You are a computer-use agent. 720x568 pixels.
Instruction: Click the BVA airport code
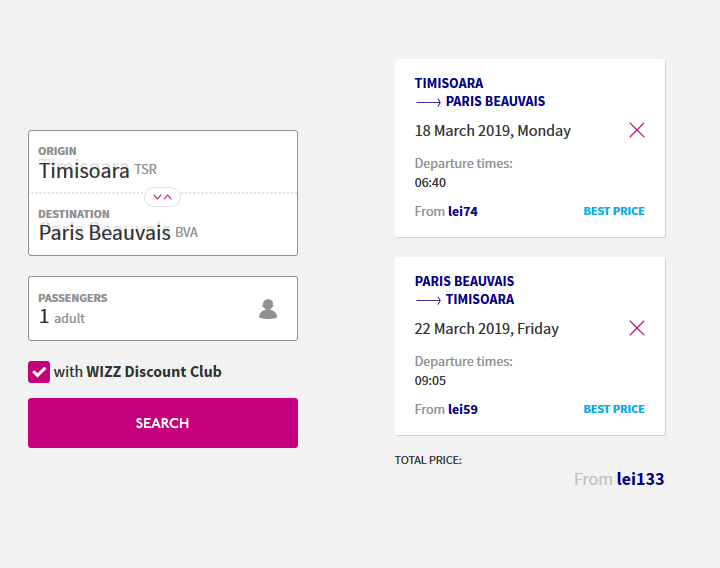point(186,232)
